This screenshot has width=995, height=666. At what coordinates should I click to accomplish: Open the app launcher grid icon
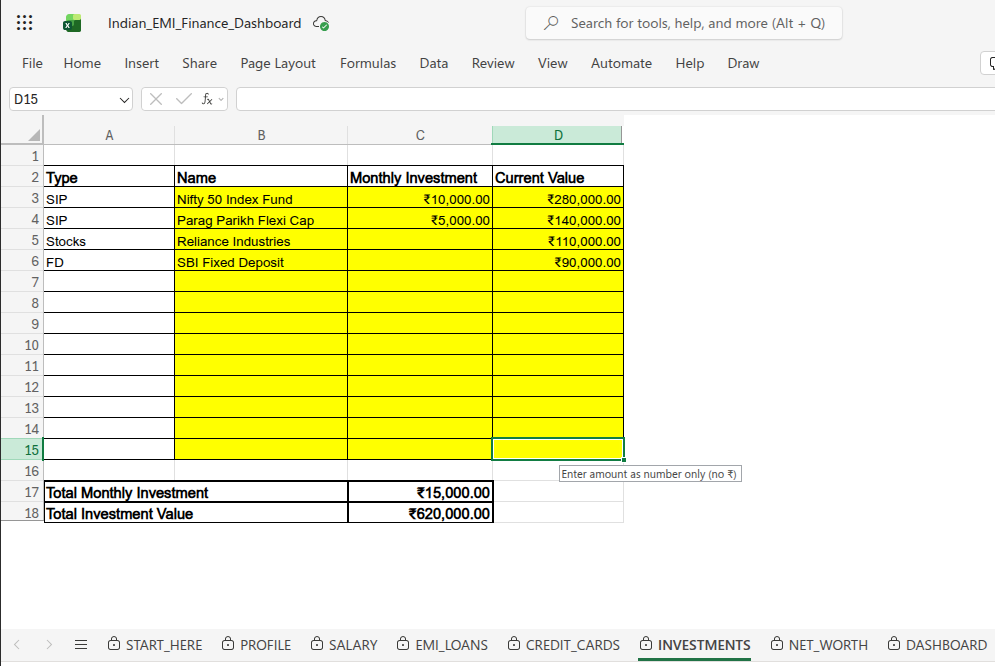tap(24, 23)
